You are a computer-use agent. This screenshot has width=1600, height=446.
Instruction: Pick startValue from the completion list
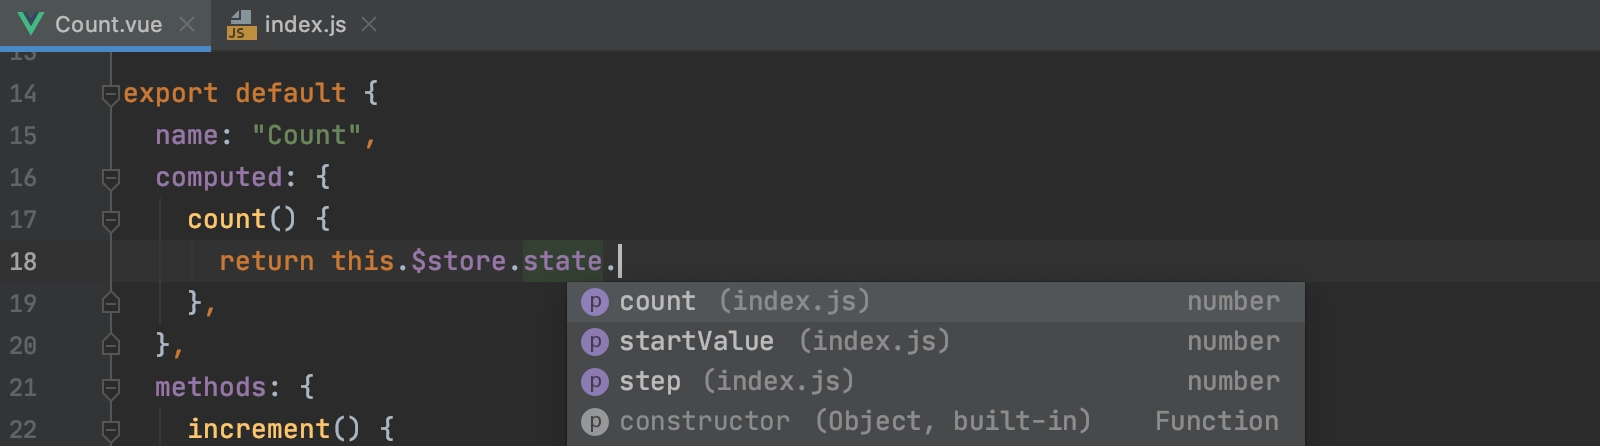tap(935, 342)
